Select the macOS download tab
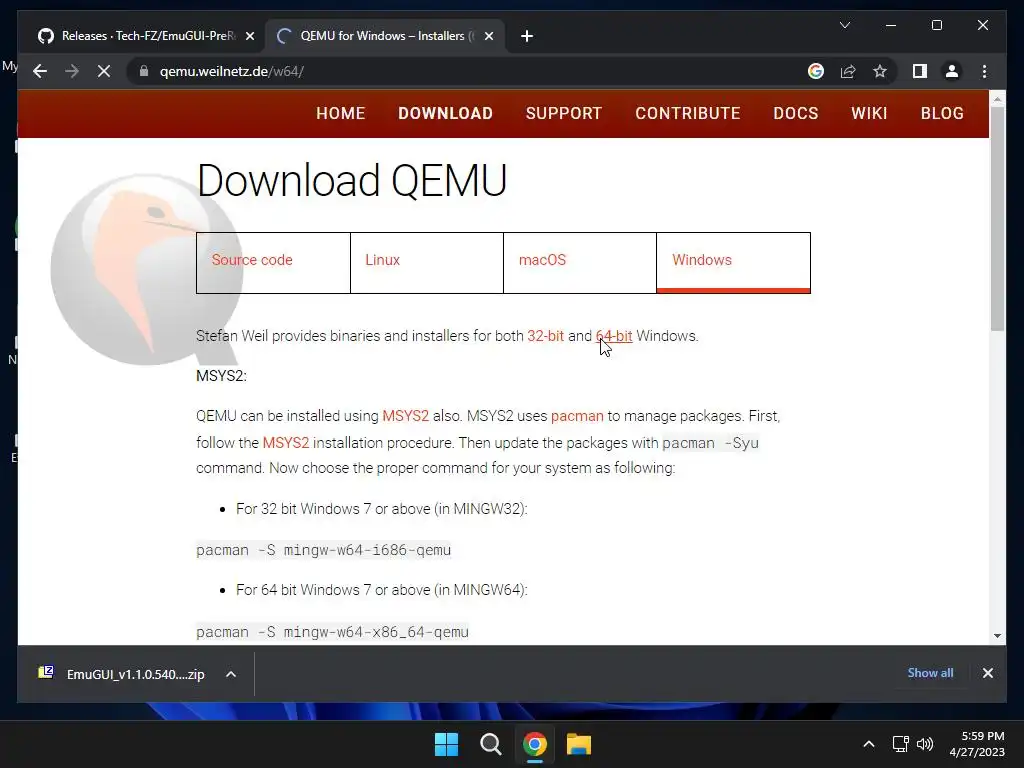 pos(580,263)
